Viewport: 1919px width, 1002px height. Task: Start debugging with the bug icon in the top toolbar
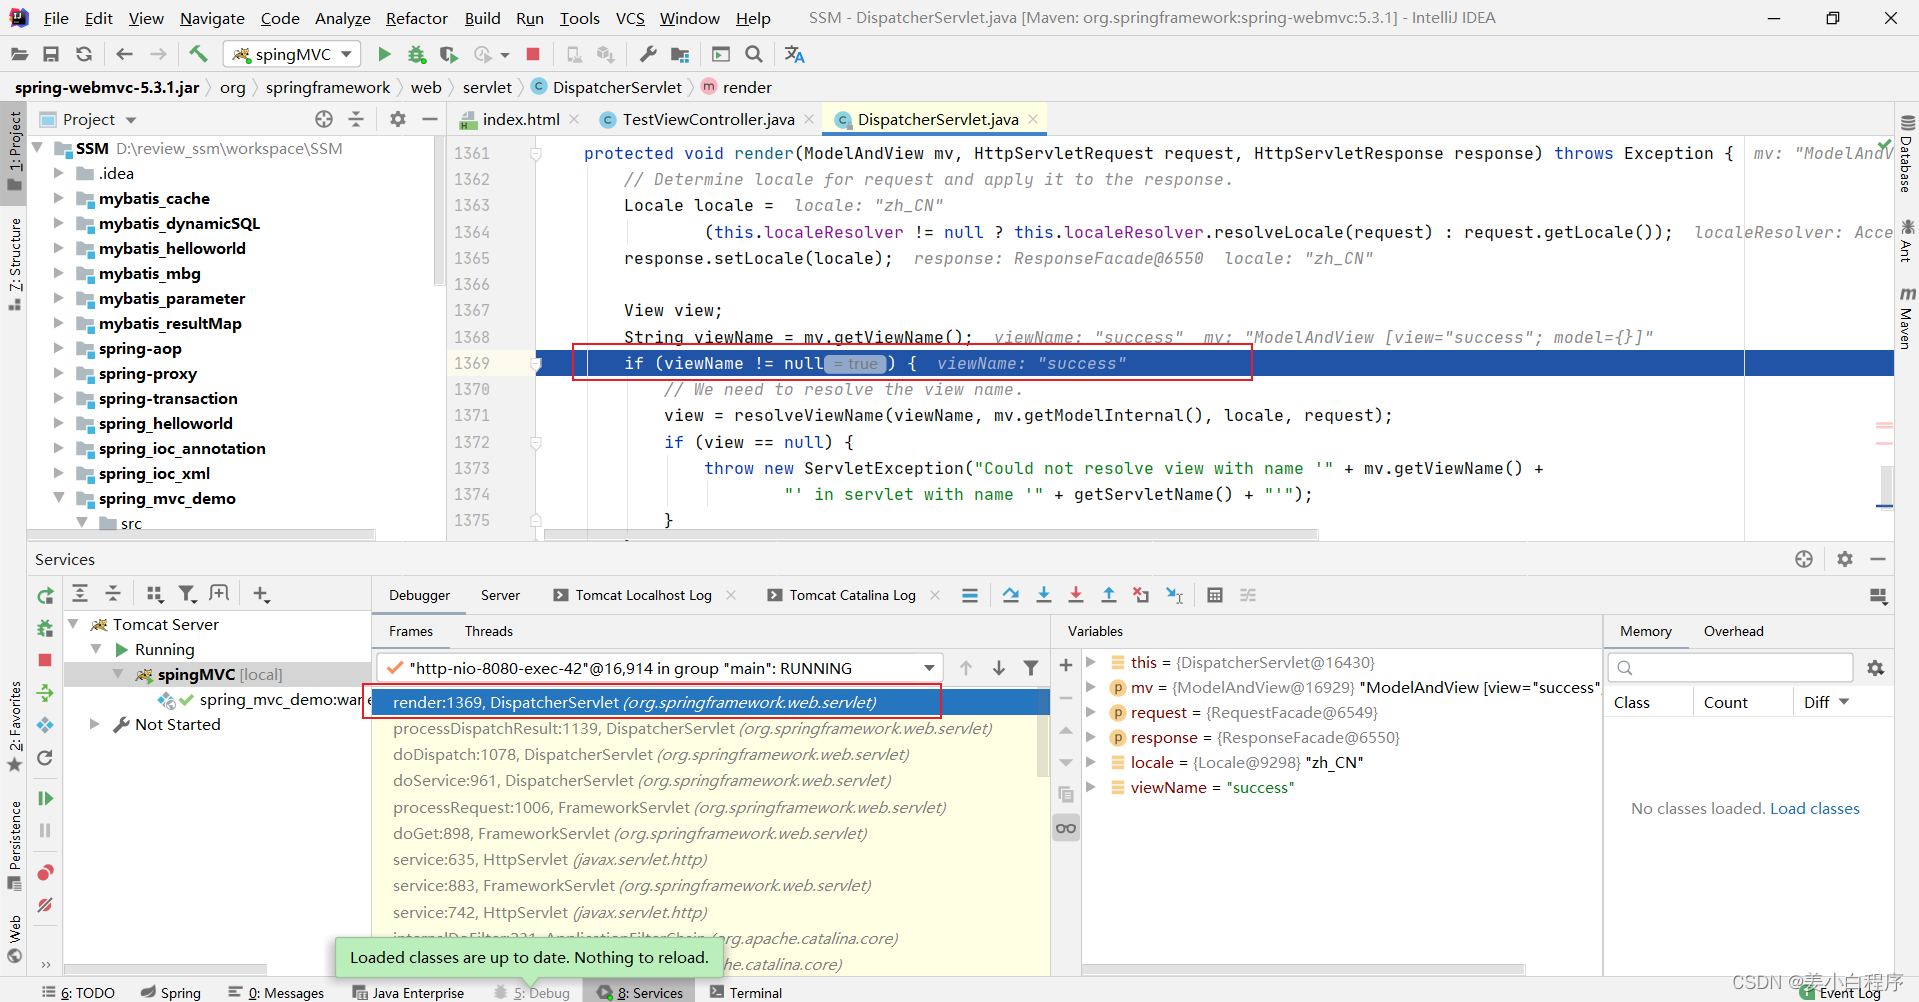tap(417, 54)
